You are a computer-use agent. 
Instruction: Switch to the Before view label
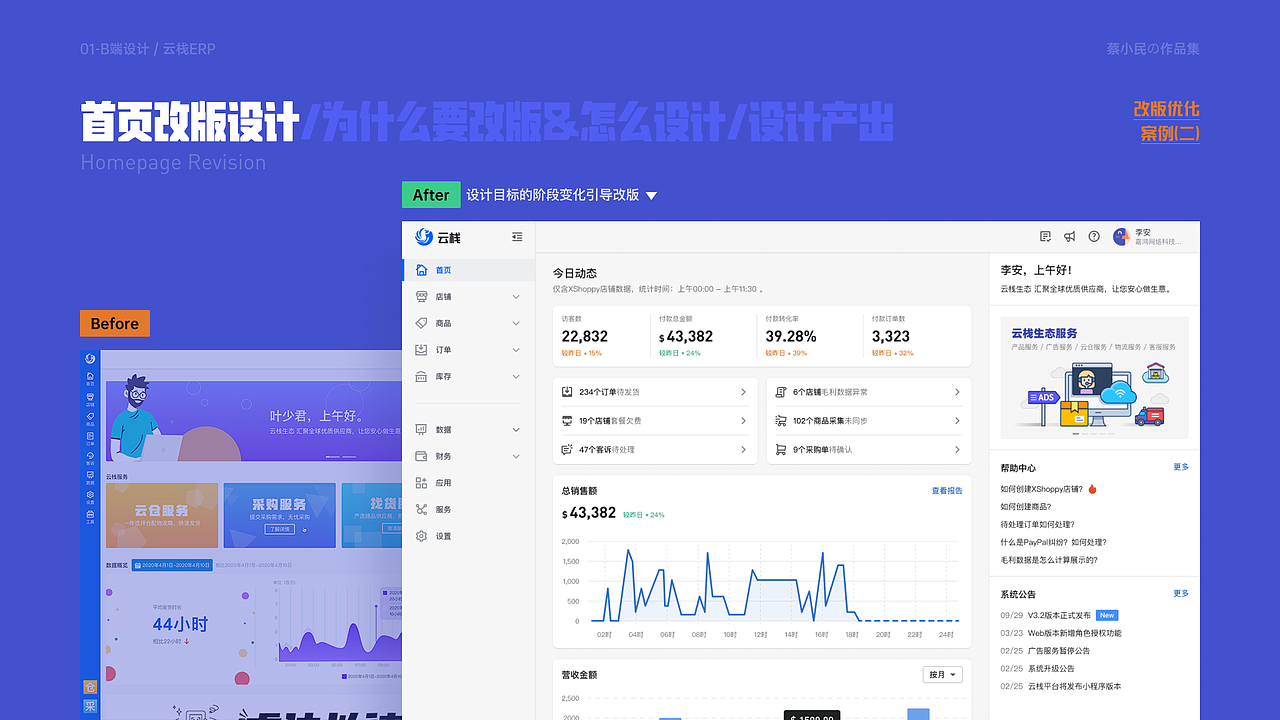point(114,323)
